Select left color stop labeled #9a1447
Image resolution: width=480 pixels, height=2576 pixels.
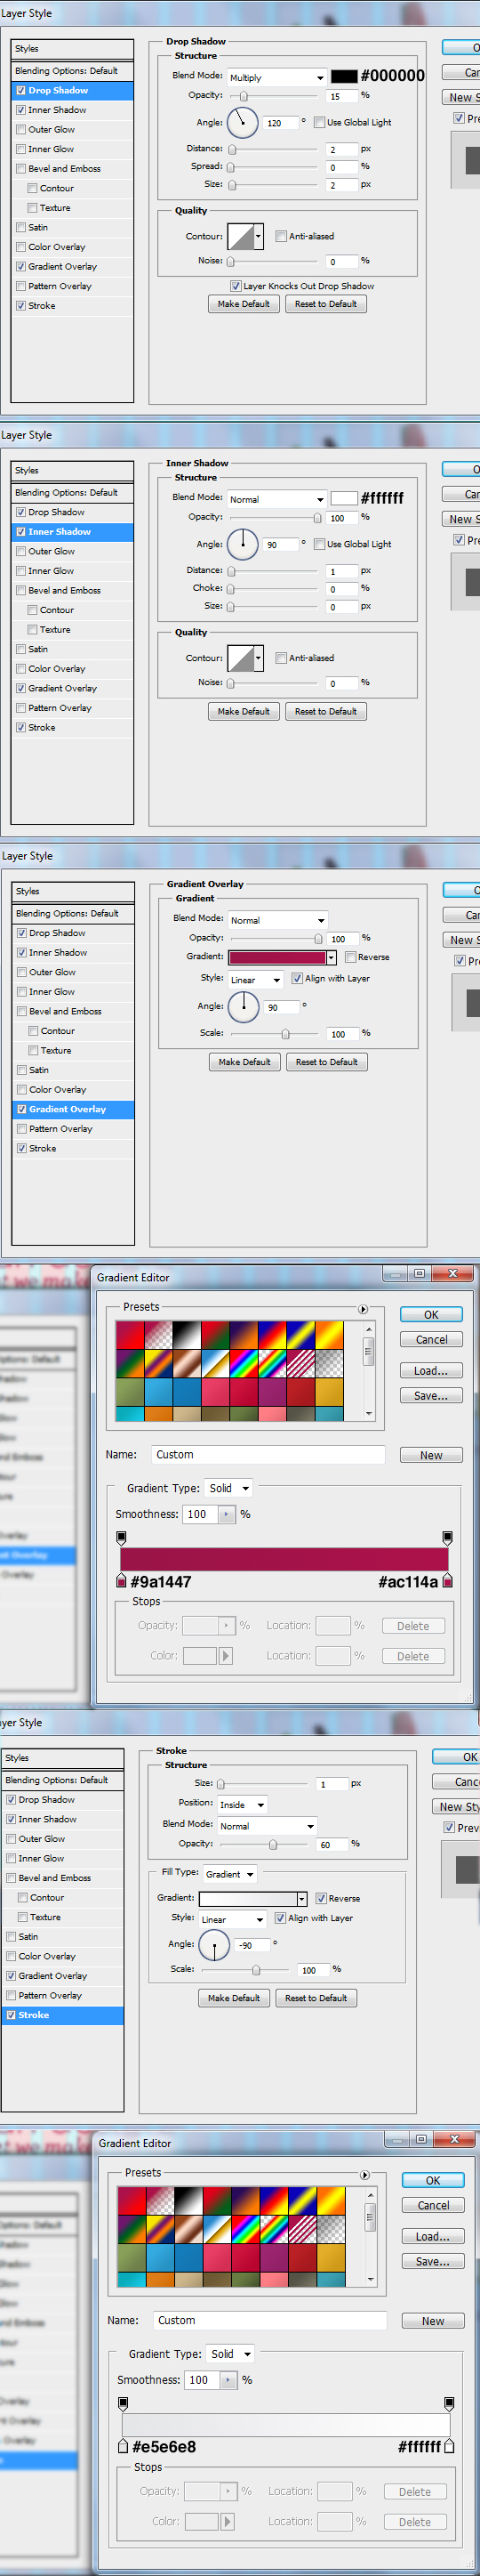point(122,1580)
